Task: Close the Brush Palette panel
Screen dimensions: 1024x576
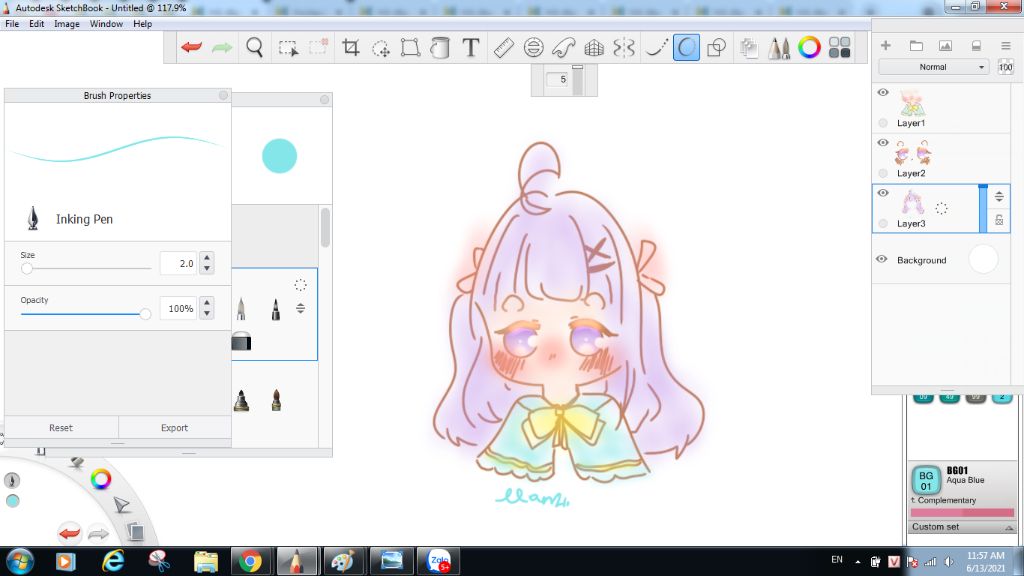Action: click(x=325, y=99)
